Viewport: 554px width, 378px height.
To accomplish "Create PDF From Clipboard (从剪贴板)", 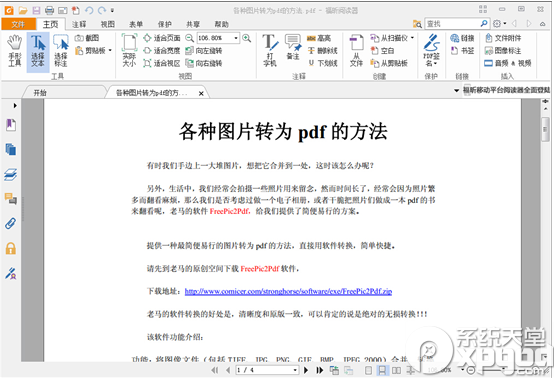I will [x=389, y=63].
